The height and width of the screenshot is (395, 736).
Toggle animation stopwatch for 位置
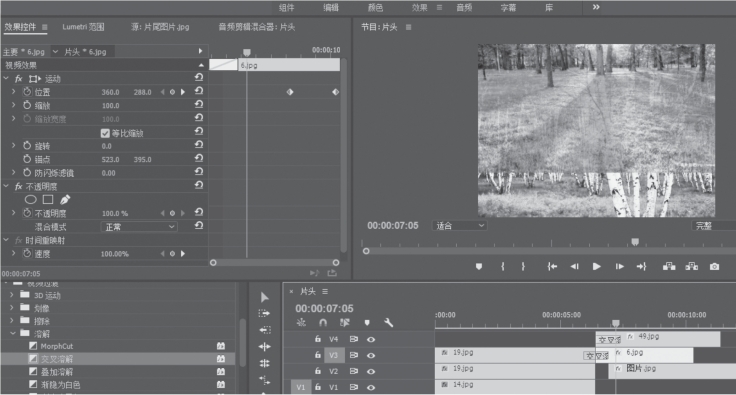point(27,92)
